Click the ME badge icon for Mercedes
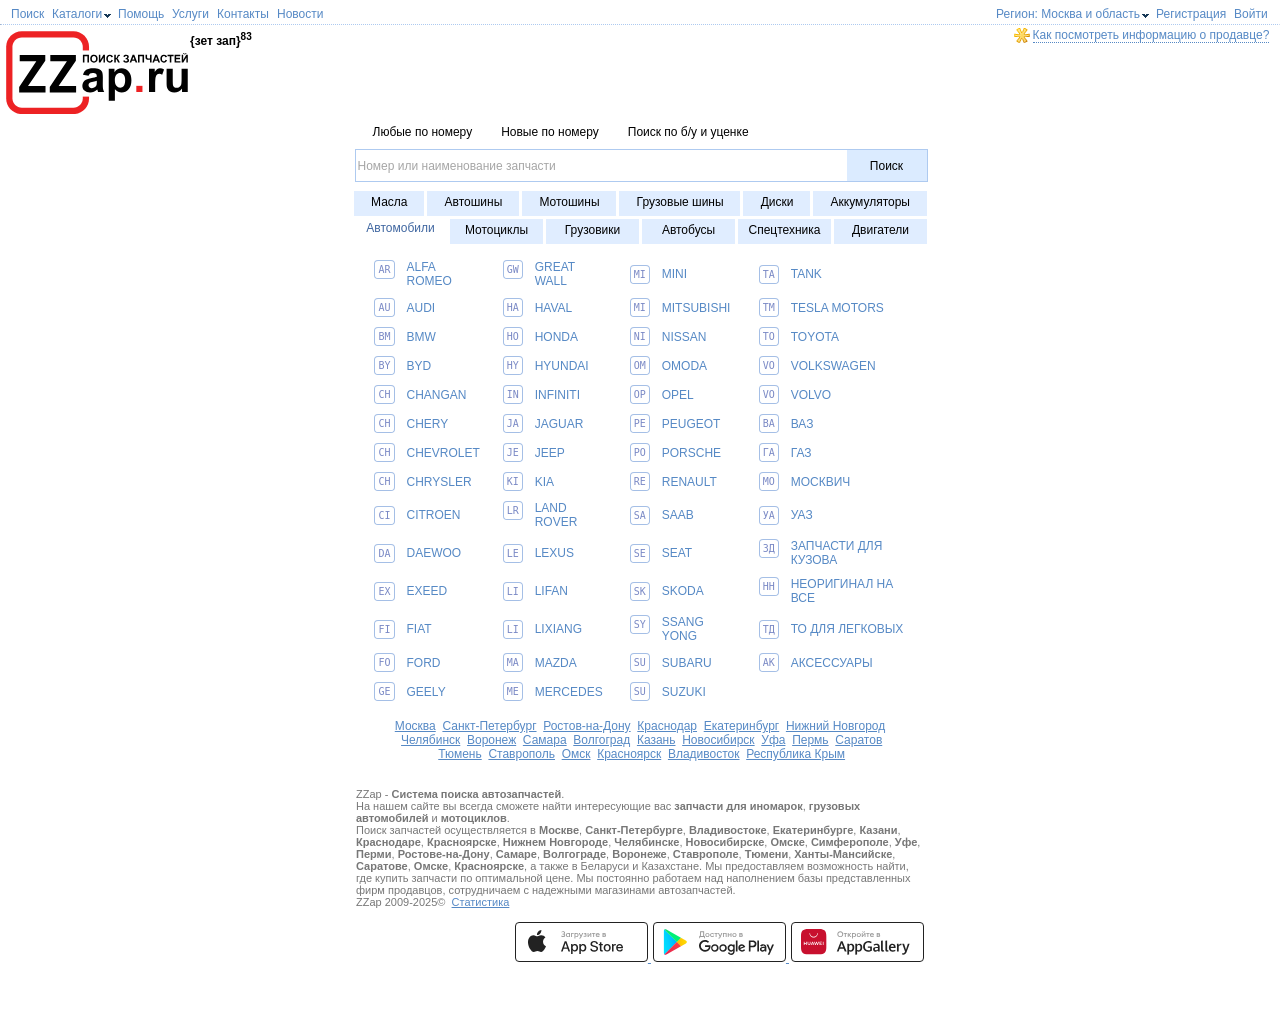The width and height of the screenshot is (1280, 1024). coord(513,692)
